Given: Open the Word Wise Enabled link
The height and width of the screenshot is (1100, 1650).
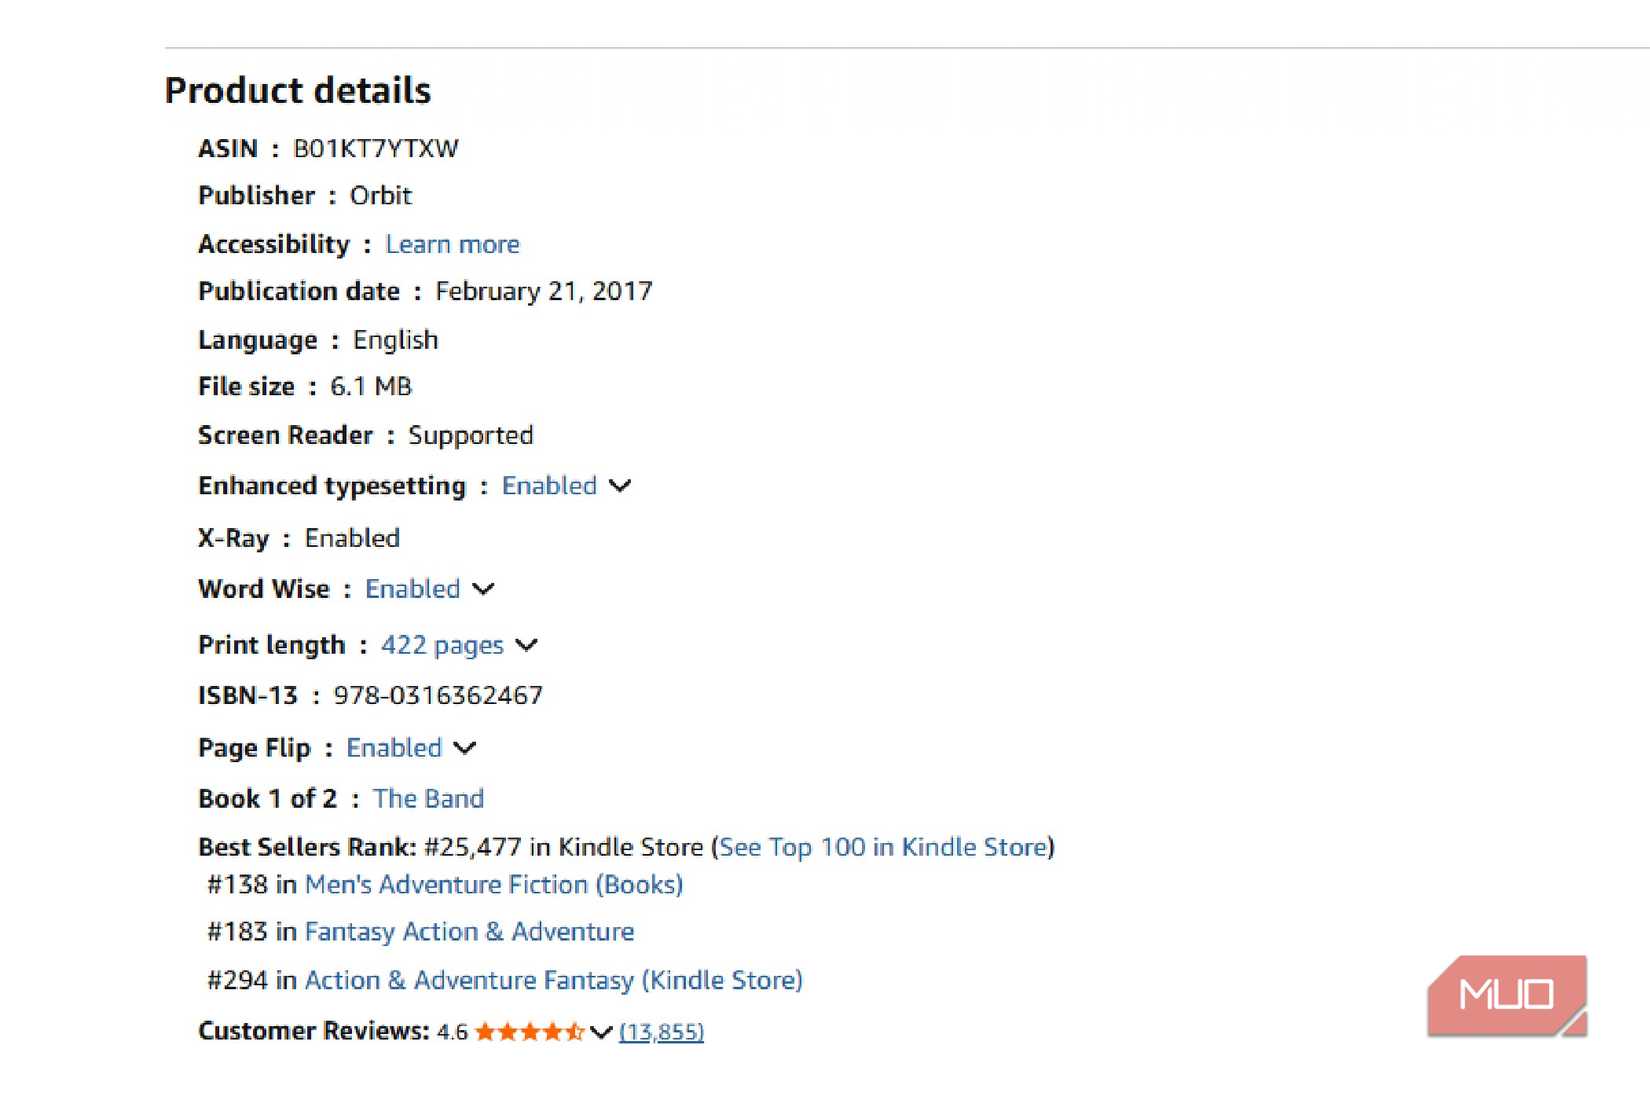Looking at the screenshot, I should click(x=411, y=590).
